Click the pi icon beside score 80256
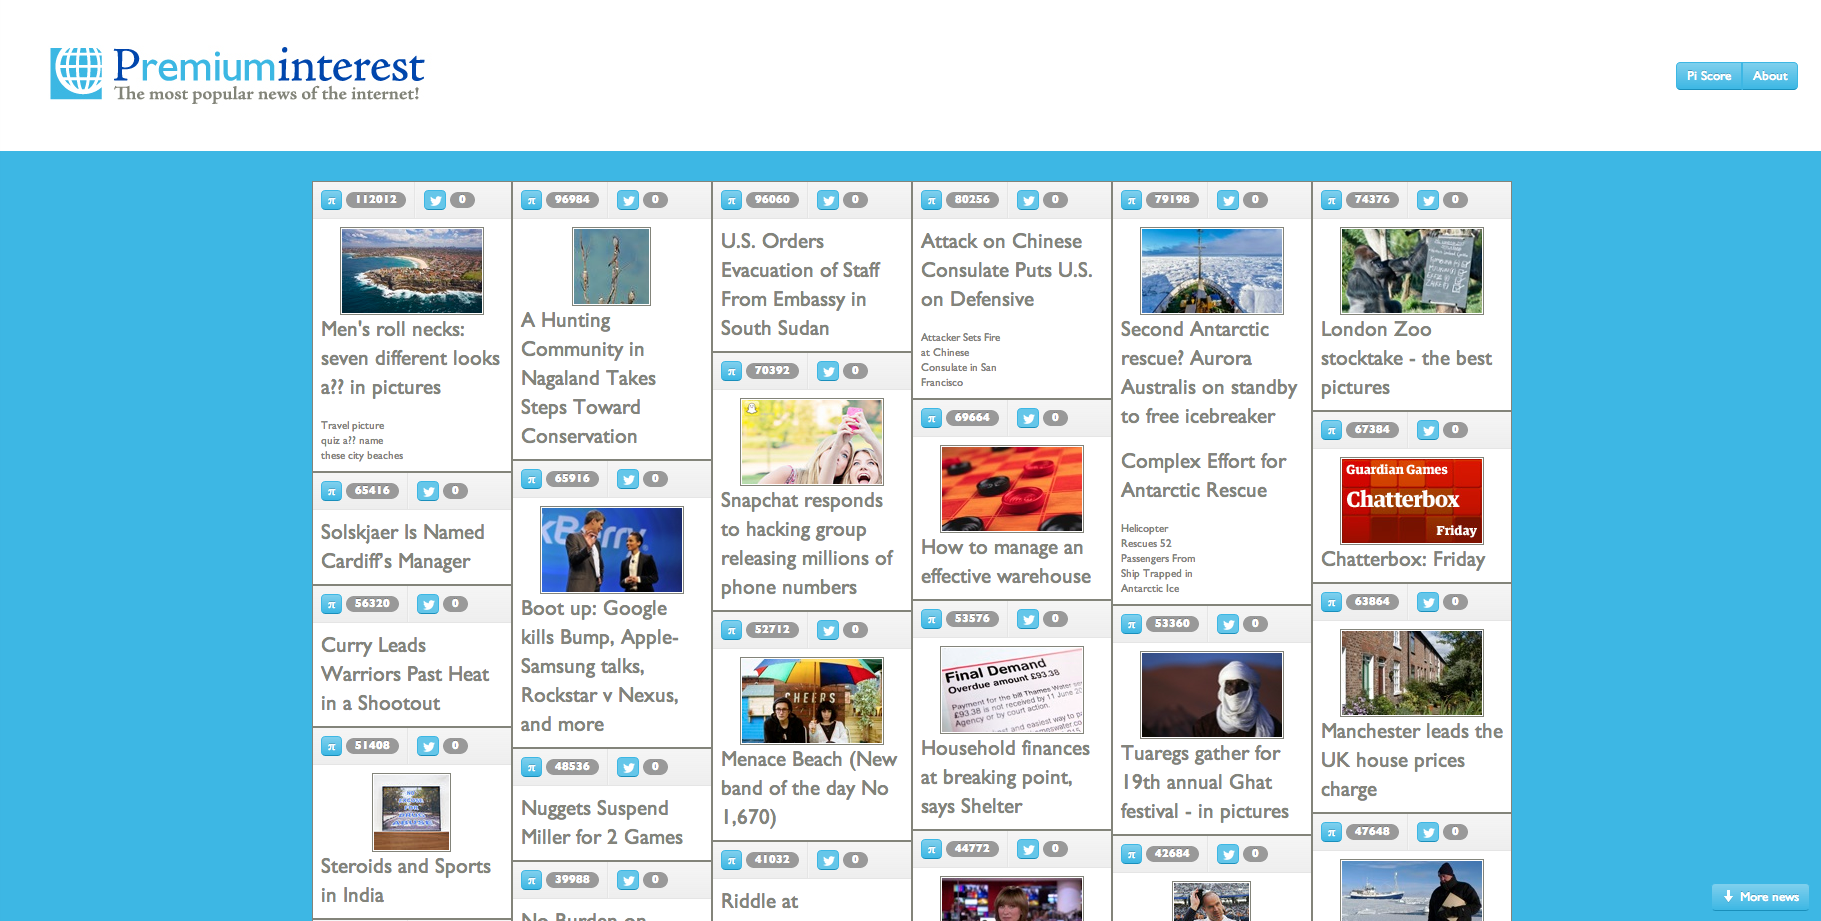Image resolution: width=1821 pixels, height=921 pixels. (x=931, y=200)
